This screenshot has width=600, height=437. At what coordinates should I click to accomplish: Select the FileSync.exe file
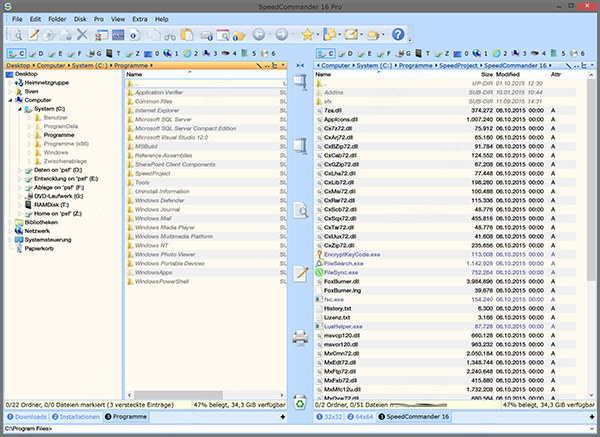click(x=341, y=272)
